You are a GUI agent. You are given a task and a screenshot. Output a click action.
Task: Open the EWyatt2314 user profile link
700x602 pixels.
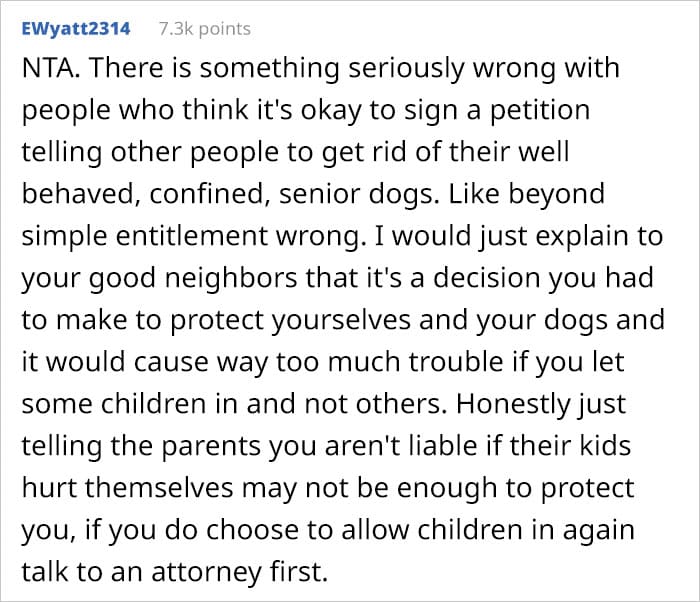point(76,29)
